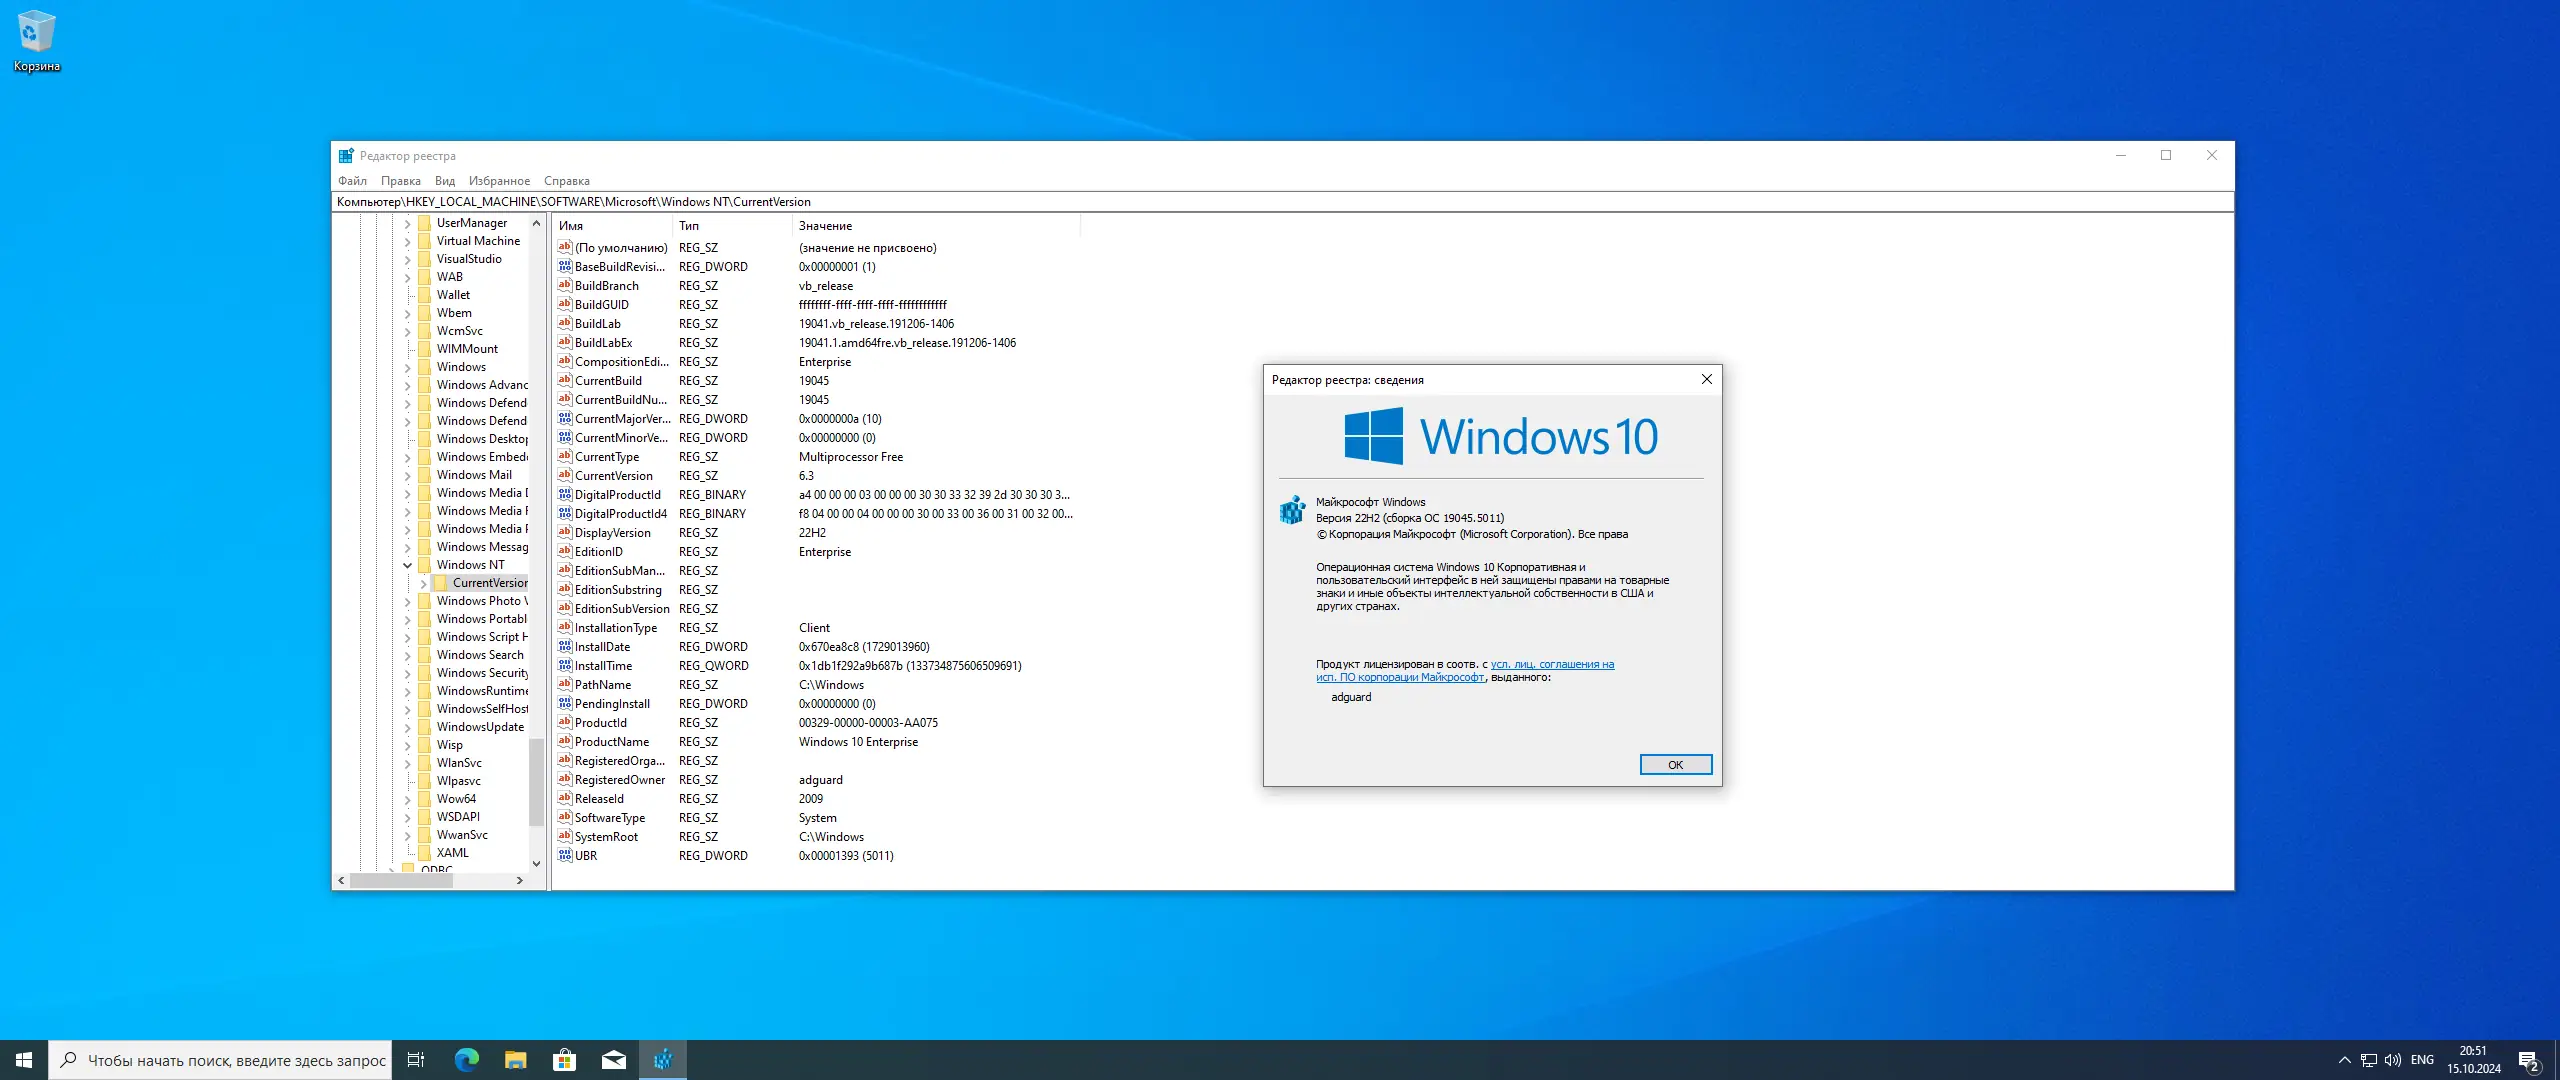2560x1080 pixels.
Task: Expand the WindowsUpdate key node
Action: click(408, 727)
